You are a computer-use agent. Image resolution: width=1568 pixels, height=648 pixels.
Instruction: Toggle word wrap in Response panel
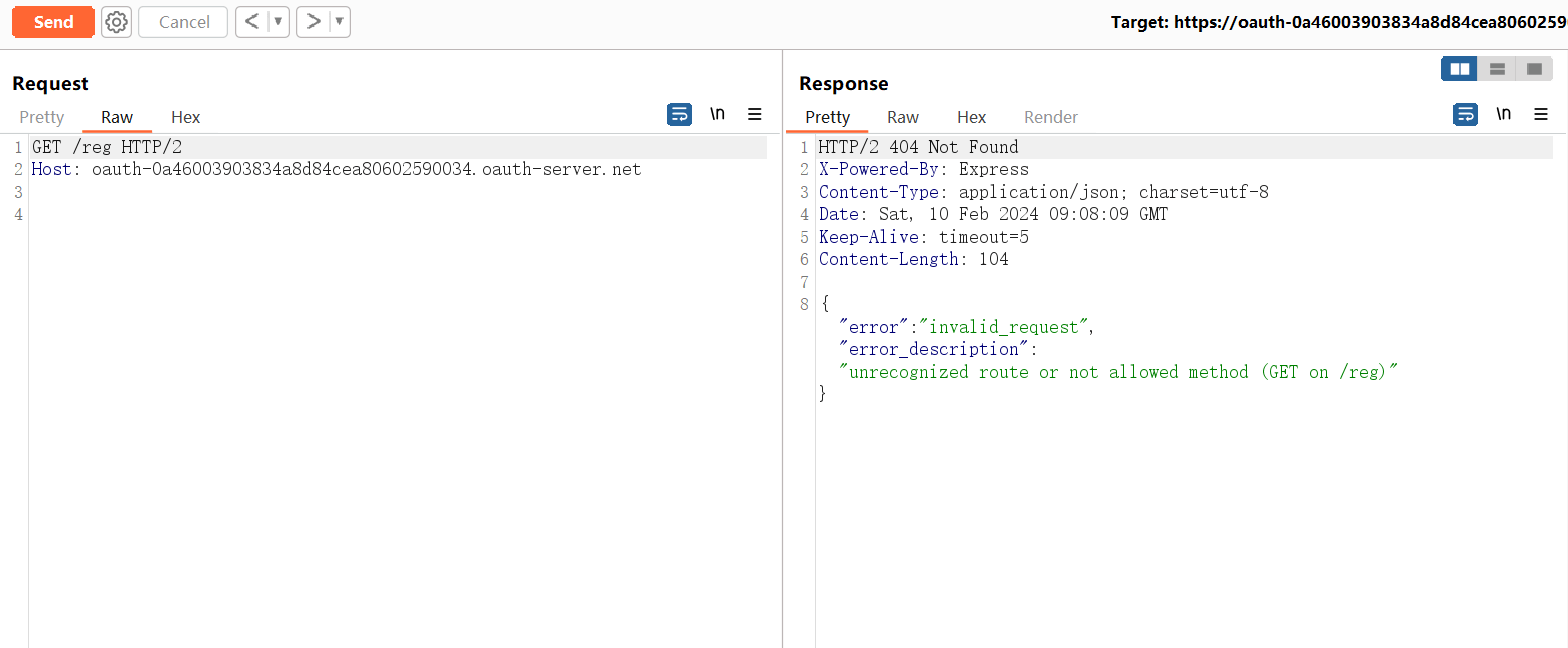pos(1465,114)
